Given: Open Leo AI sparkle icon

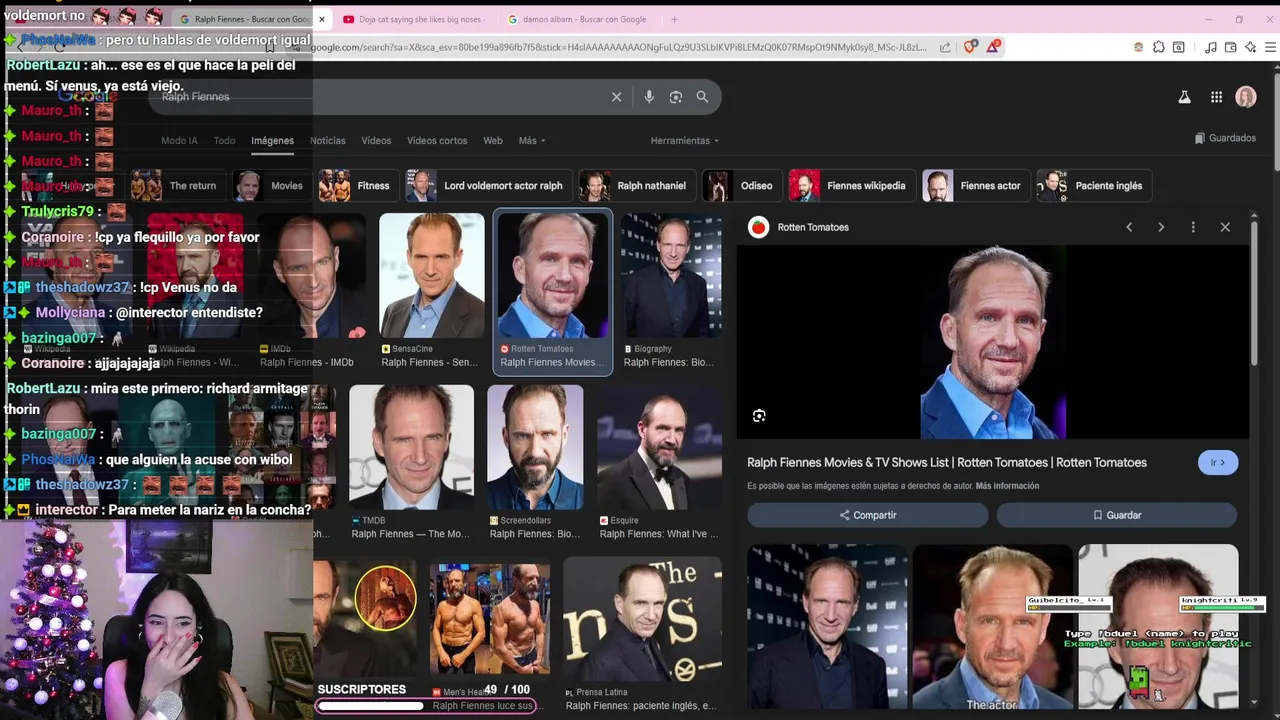Looking at the screenshot, I should [x=1251, y=47].
